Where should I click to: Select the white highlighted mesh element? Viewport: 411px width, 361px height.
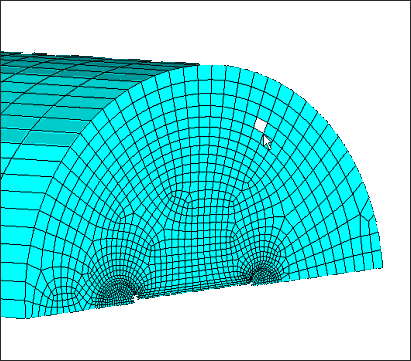261,125
